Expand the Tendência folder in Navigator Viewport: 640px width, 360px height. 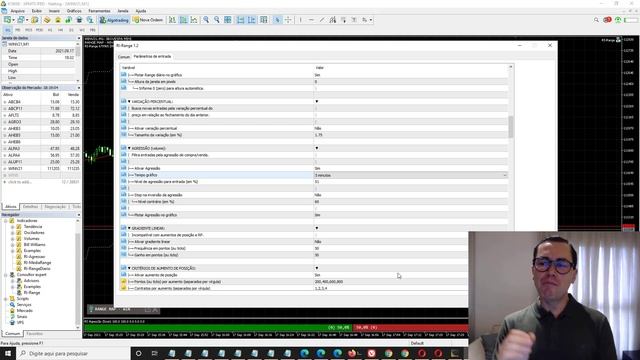pos(12,227)
